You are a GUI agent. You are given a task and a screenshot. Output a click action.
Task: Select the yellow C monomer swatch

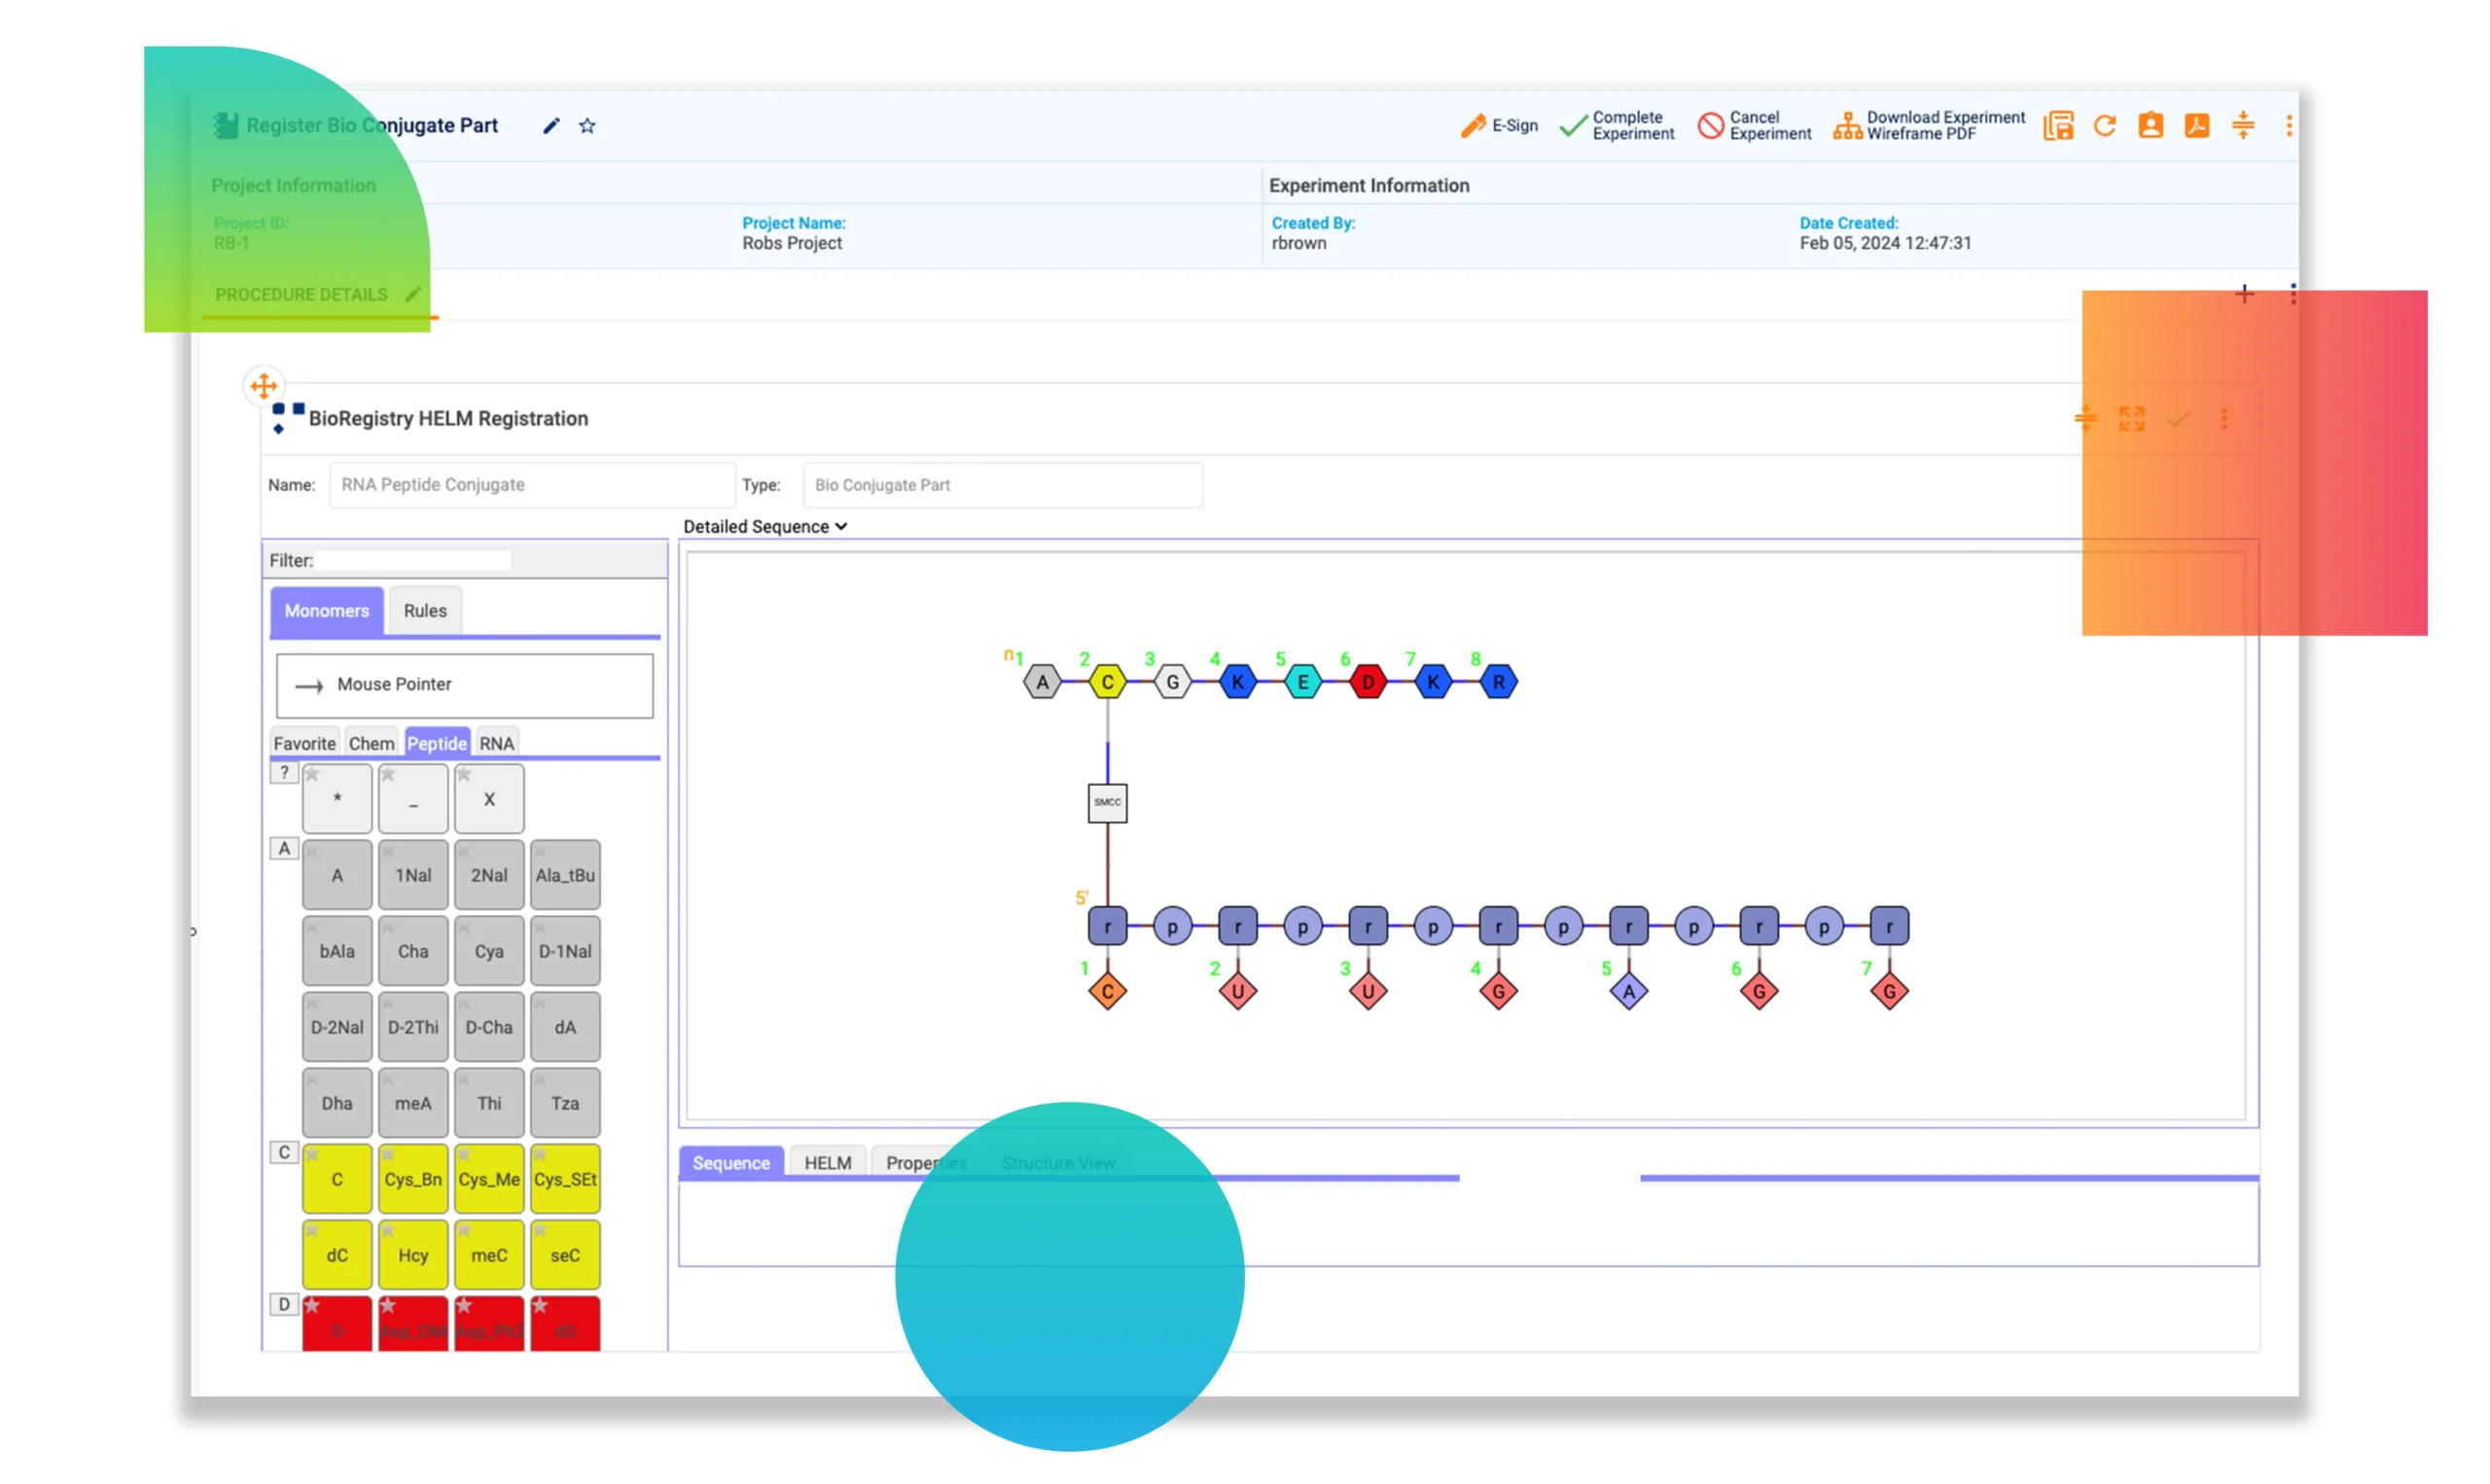point(337,1180)
